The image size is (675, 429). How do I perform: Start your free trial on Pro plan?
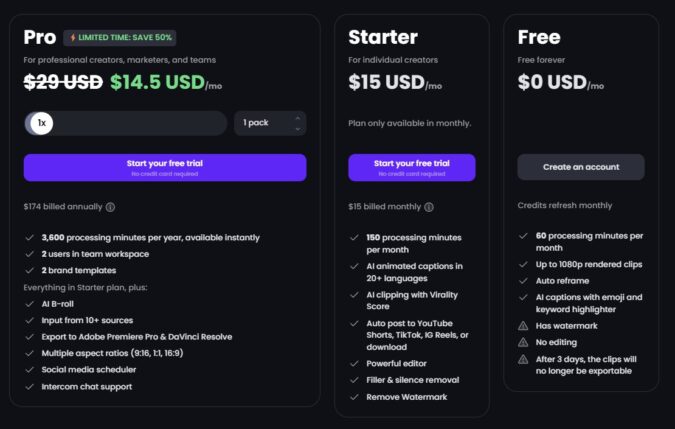click(165, 167)
